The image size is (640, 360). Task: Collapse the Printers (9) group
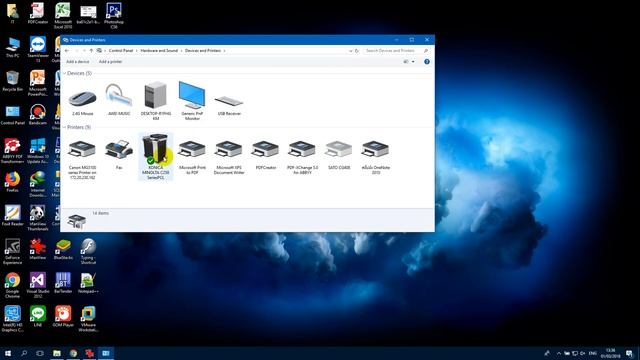pyautogui.click(x=64, y=127)
